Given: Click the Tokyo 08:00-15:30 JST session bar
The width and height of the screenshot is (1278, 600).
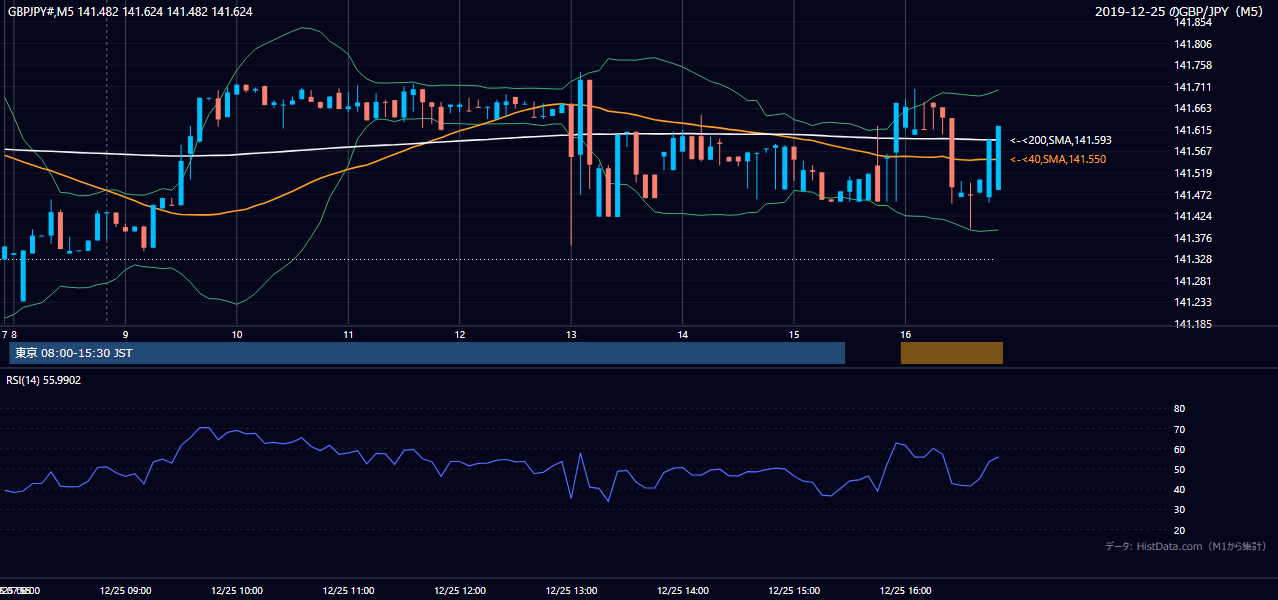Looking at the screenshot, I should click(427, 353).
